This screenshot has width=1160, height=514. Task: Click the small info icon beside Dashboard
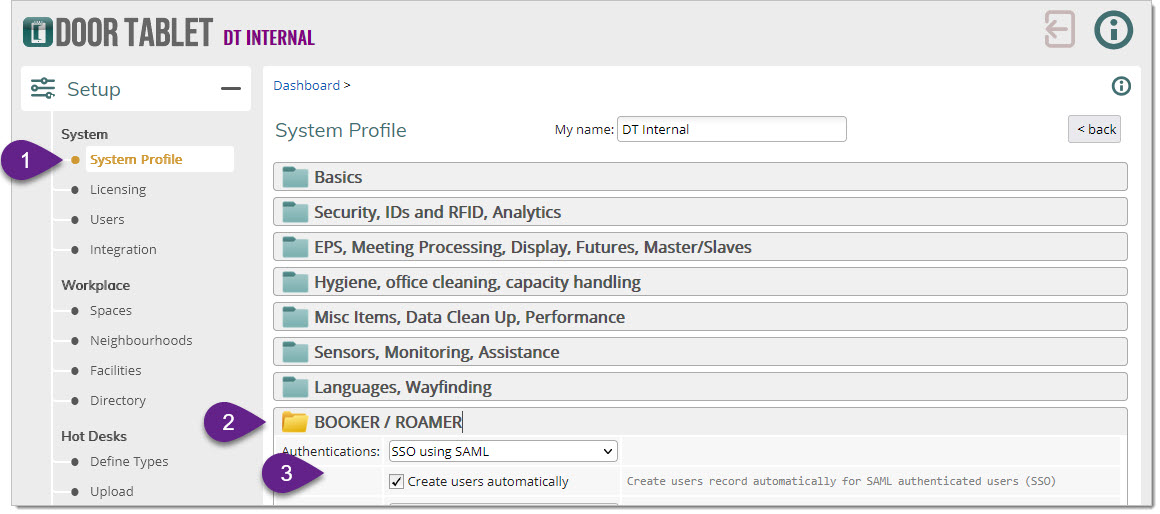tap(1121, 86)
